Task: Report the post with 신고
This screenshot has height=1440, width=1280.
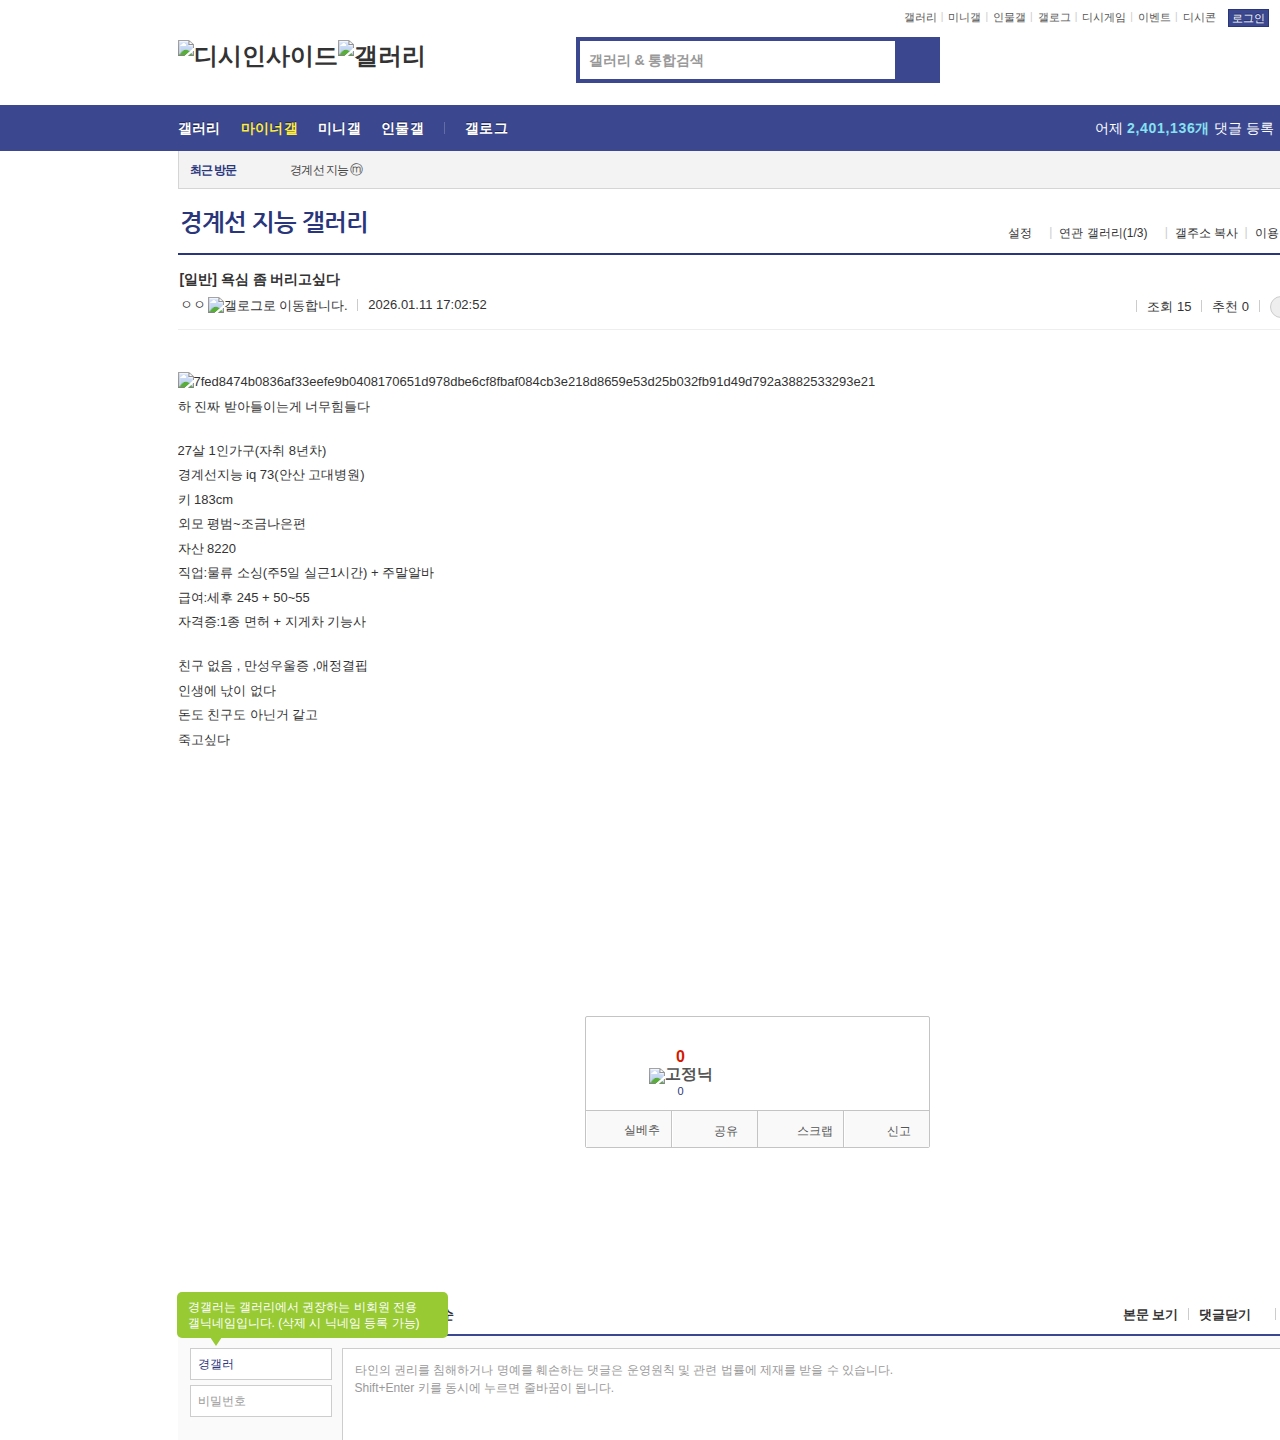Action: [898, 1131]
